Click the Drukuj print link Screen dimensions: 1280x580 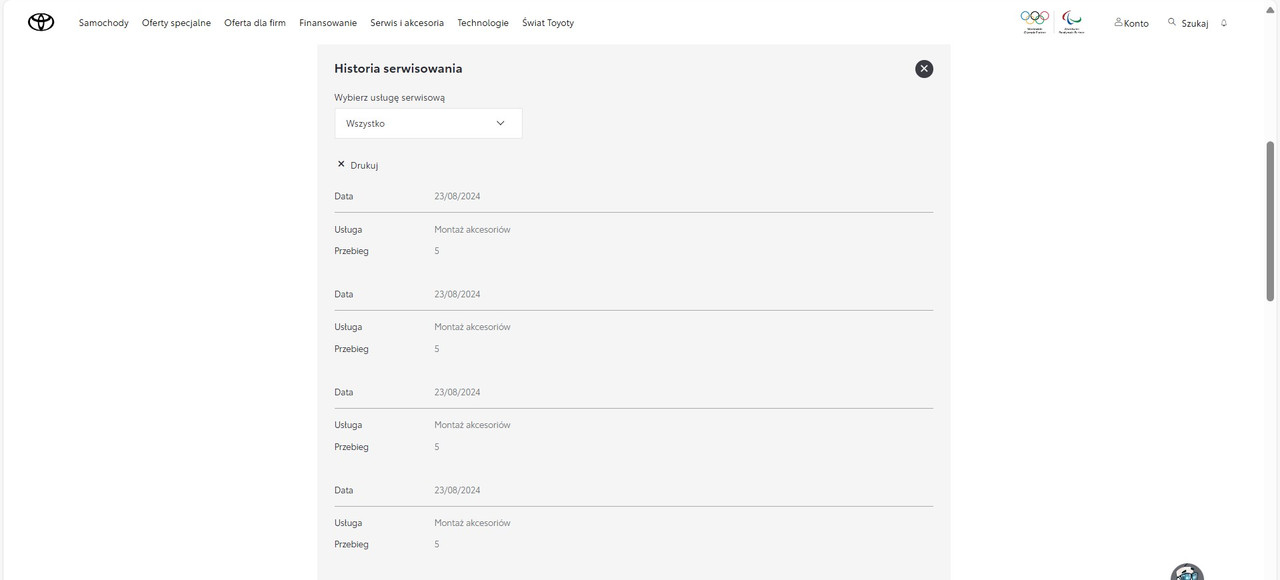coord(357,165)
